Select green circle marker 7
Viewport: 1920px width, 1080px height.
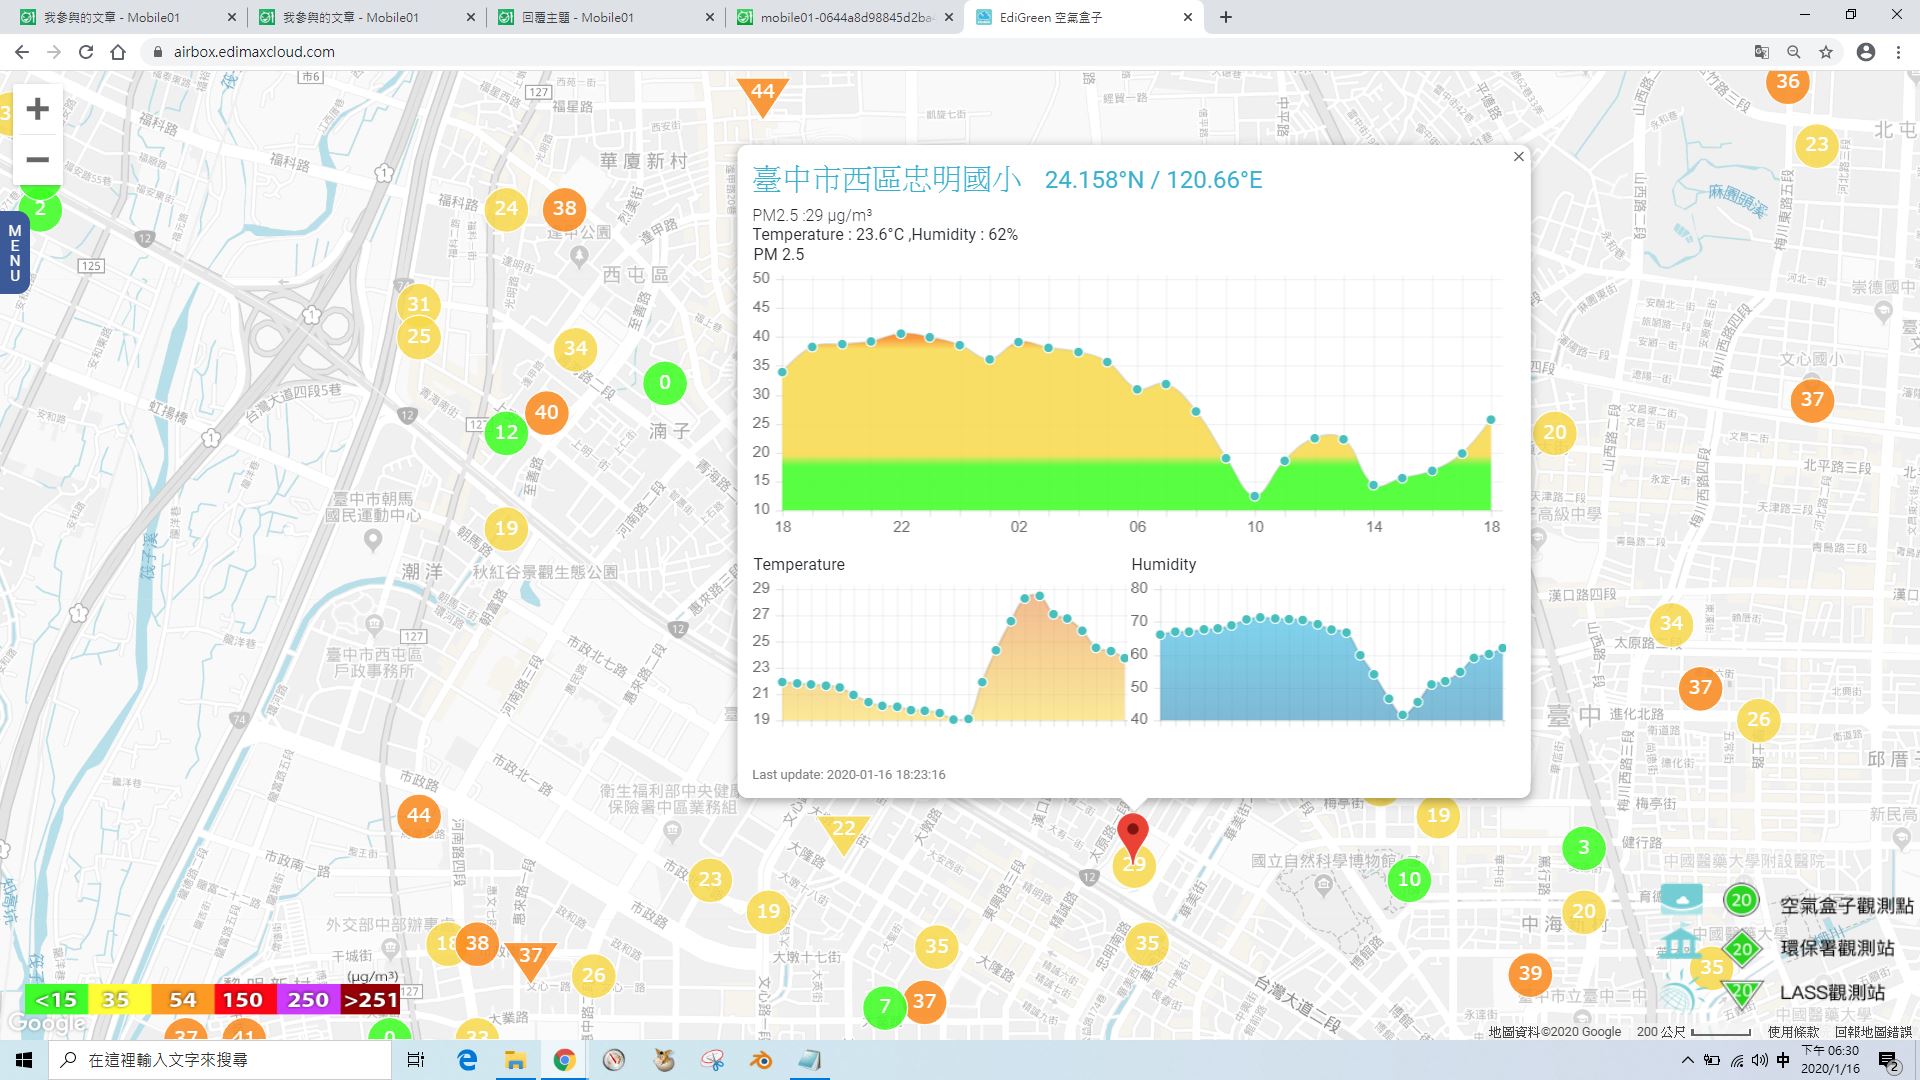[x=884, y=1006]
